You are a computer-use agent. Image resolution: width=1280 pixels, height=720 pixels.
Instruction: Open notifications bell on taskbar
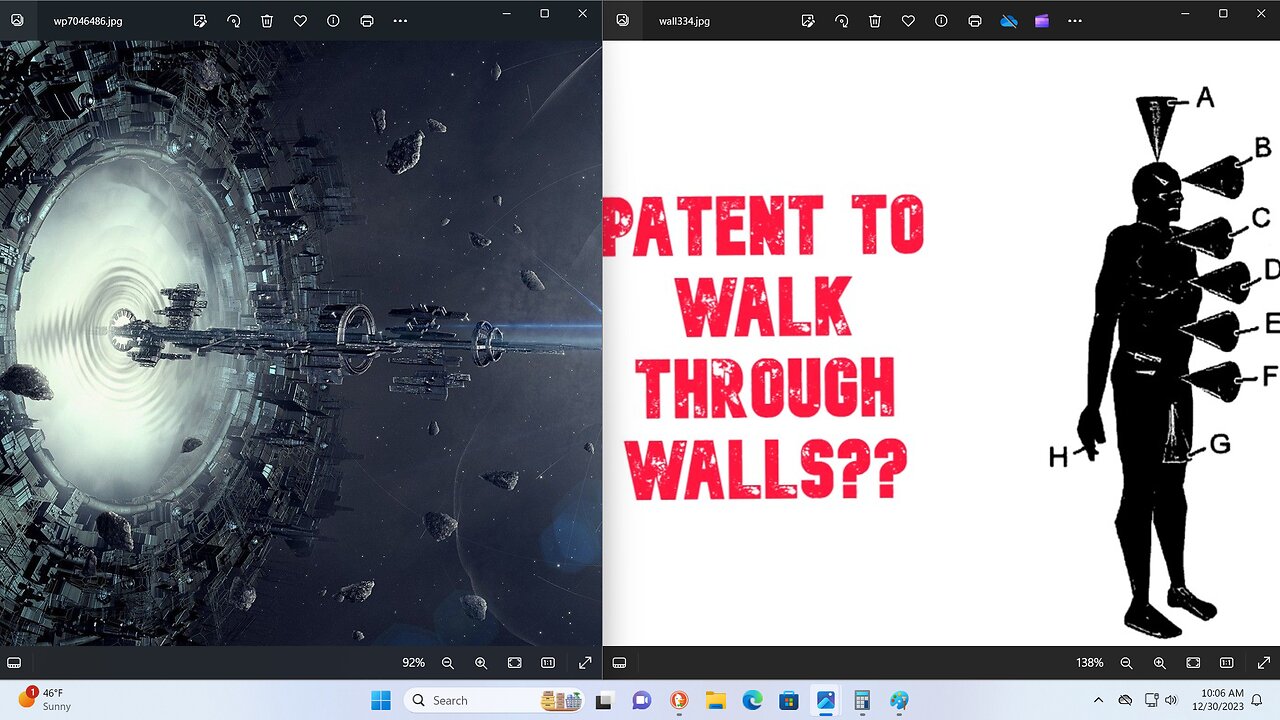pyautogui.click(x=1257, y=700)
